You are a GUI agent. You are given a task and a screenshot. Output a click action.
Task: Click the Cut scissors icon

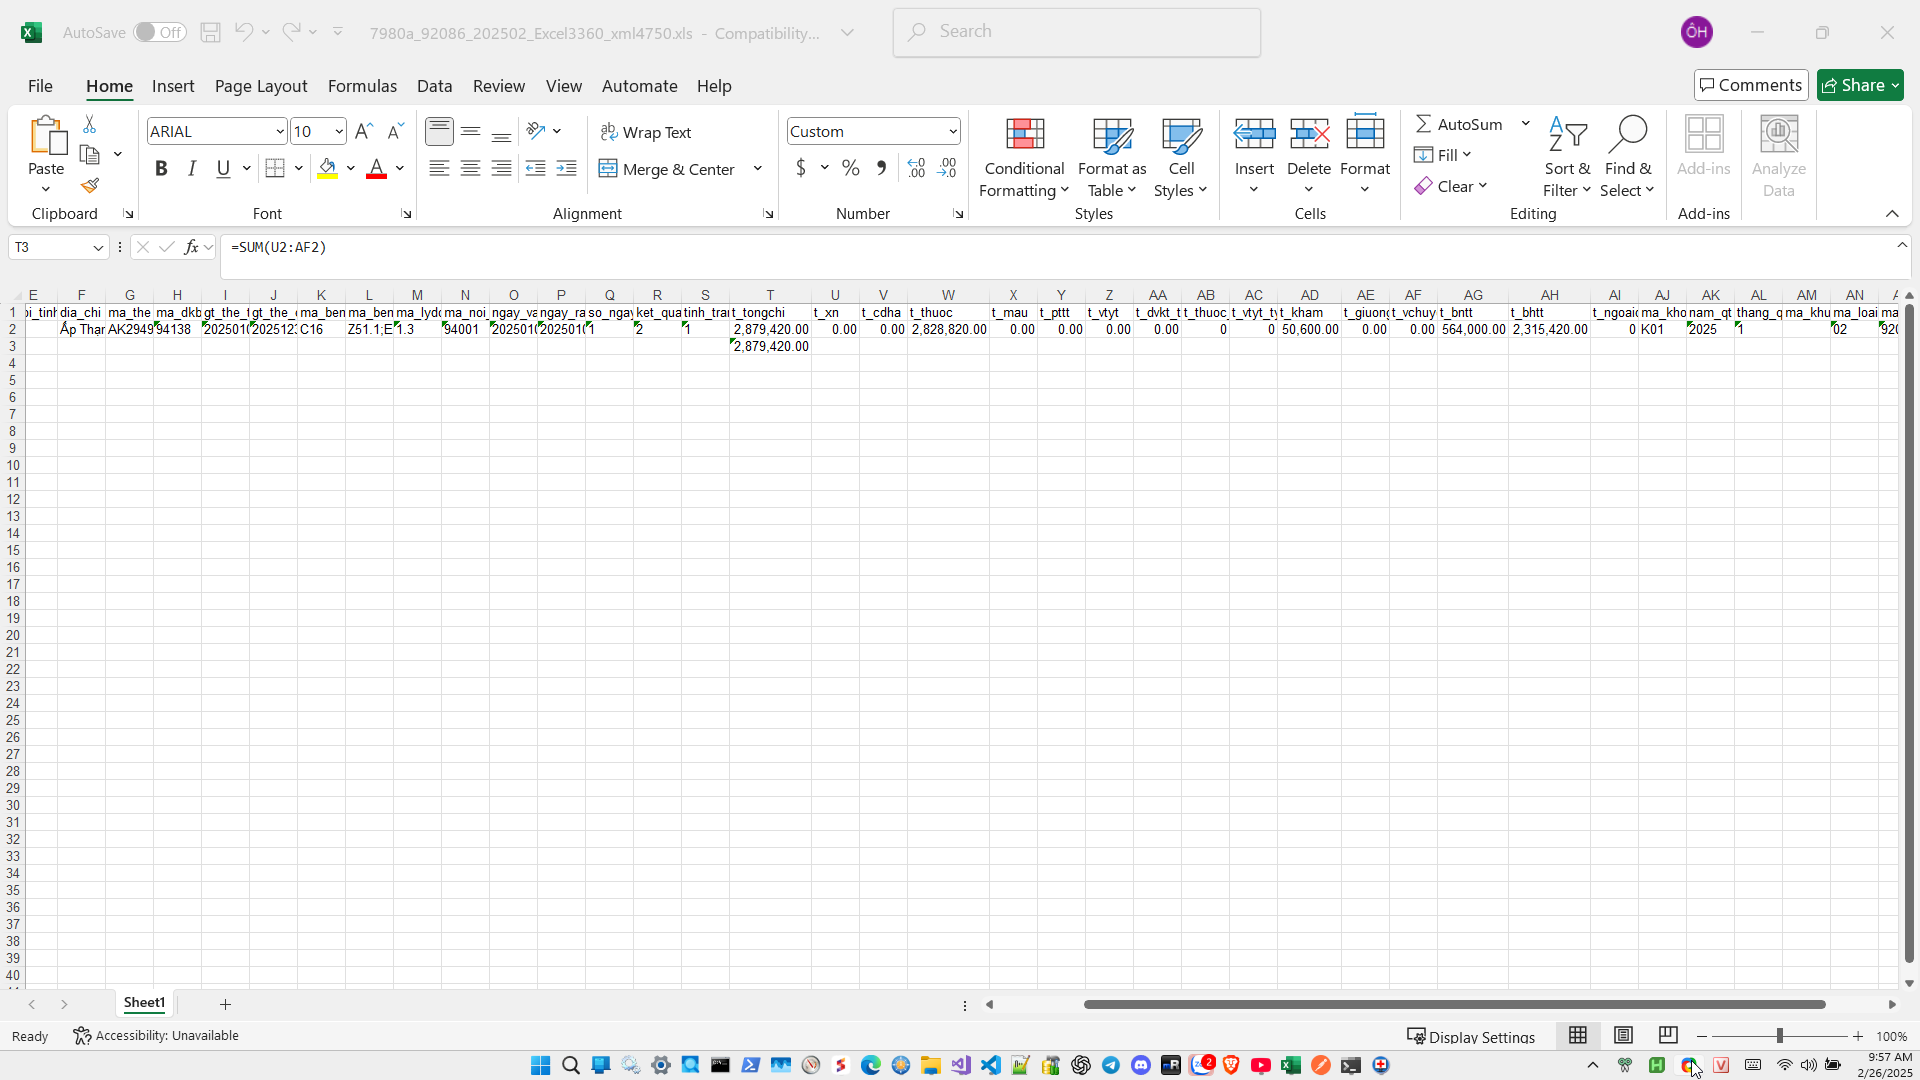point(90,124)
